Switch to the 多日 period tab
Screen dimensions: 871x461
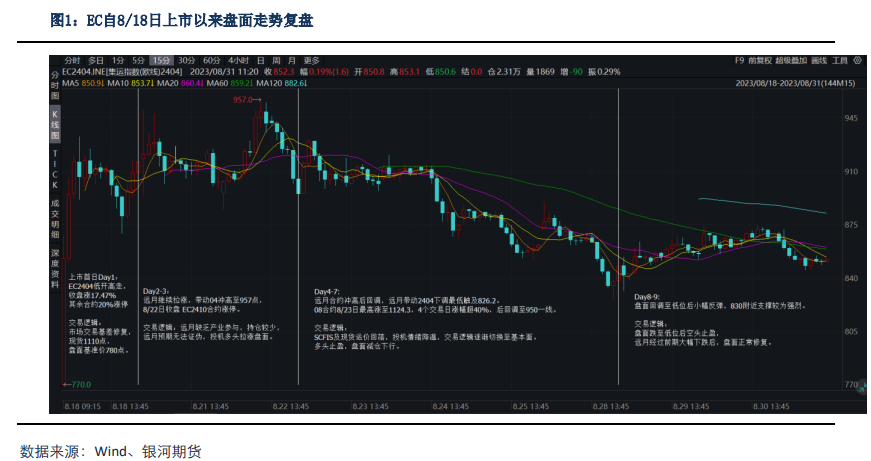point(96,61)
